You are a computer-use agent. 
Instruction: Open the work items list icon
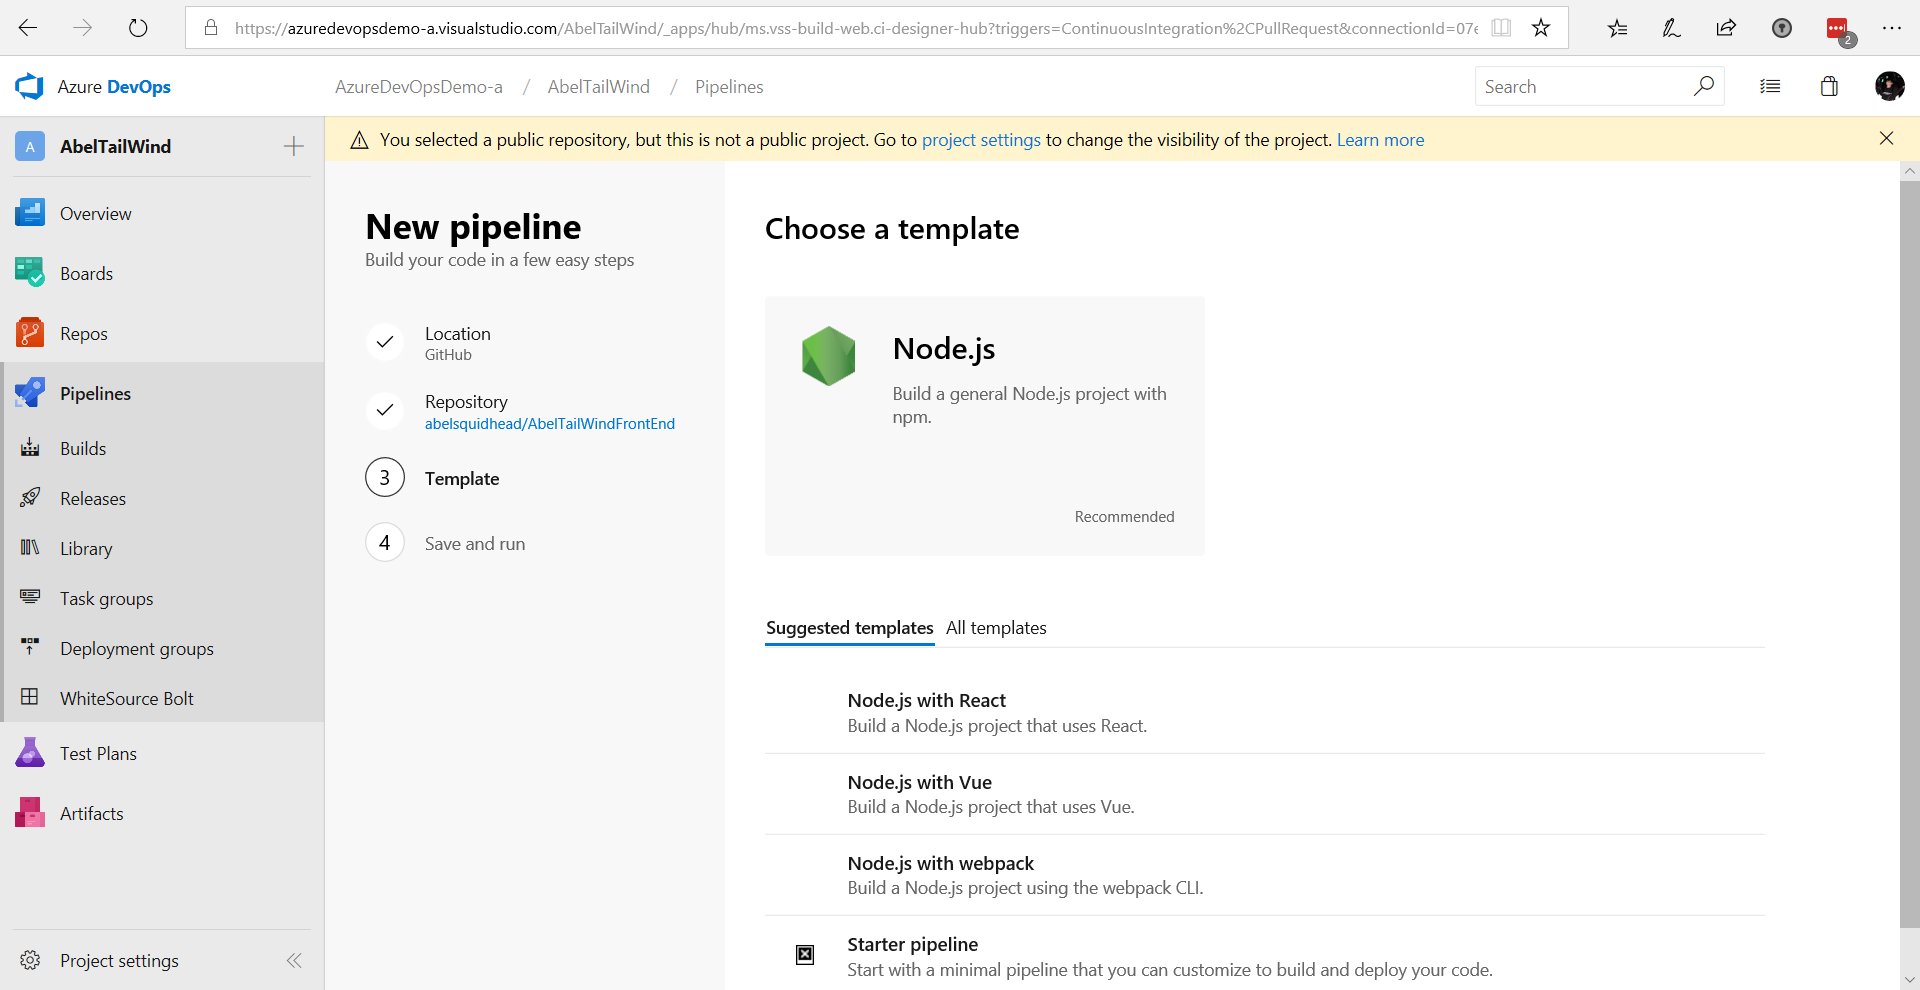tap(1770, 87)
